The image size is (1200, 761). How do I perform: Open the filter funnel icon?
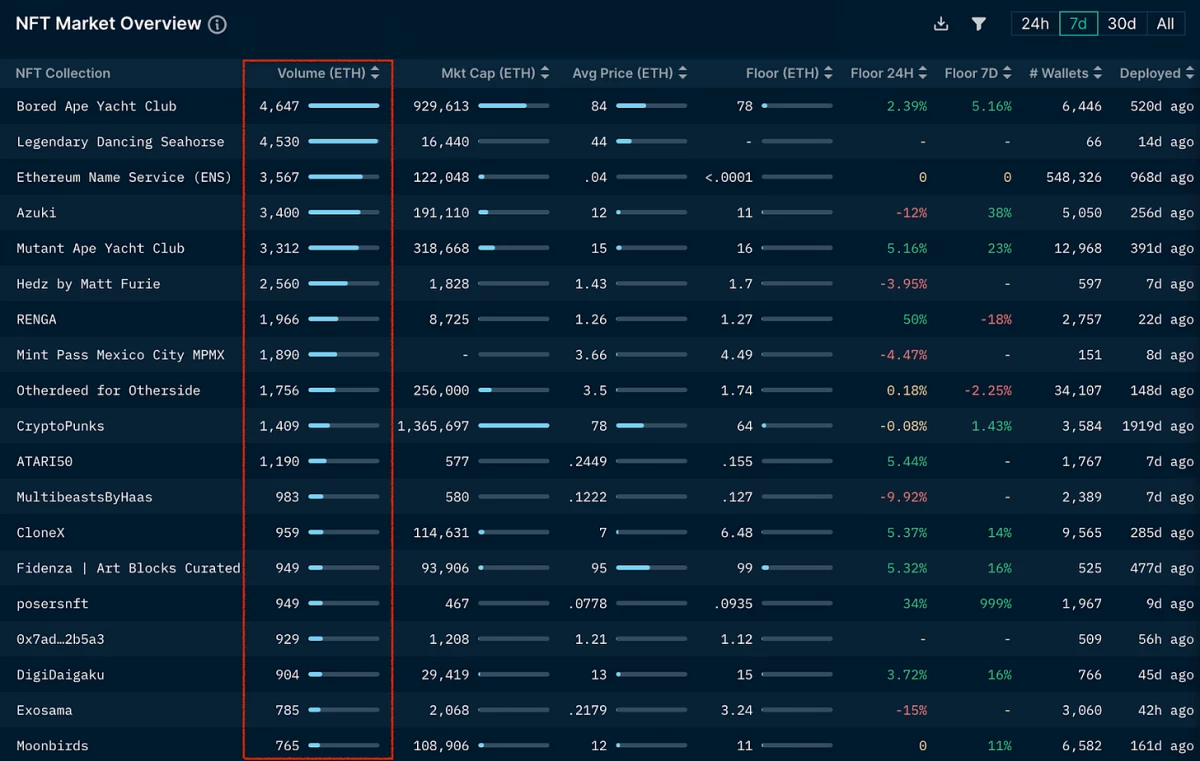point(979,24)
